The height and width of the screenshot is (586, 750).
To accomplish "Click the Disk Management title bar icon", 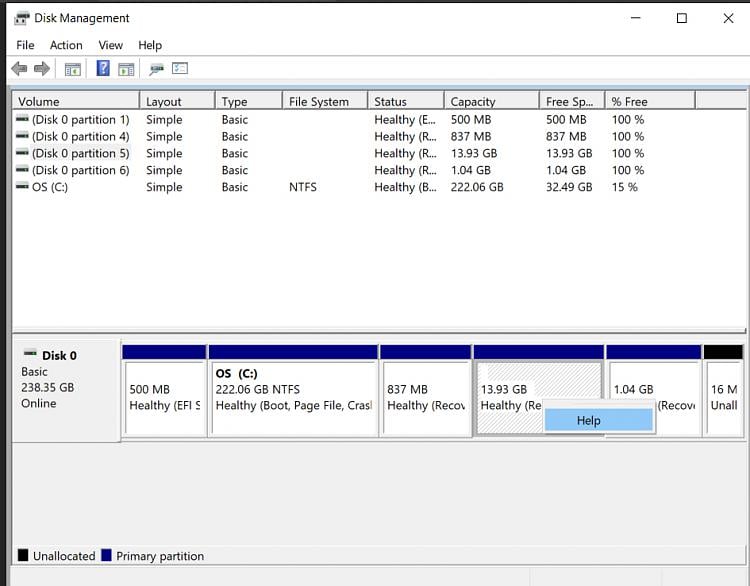I will coord(21,18).
